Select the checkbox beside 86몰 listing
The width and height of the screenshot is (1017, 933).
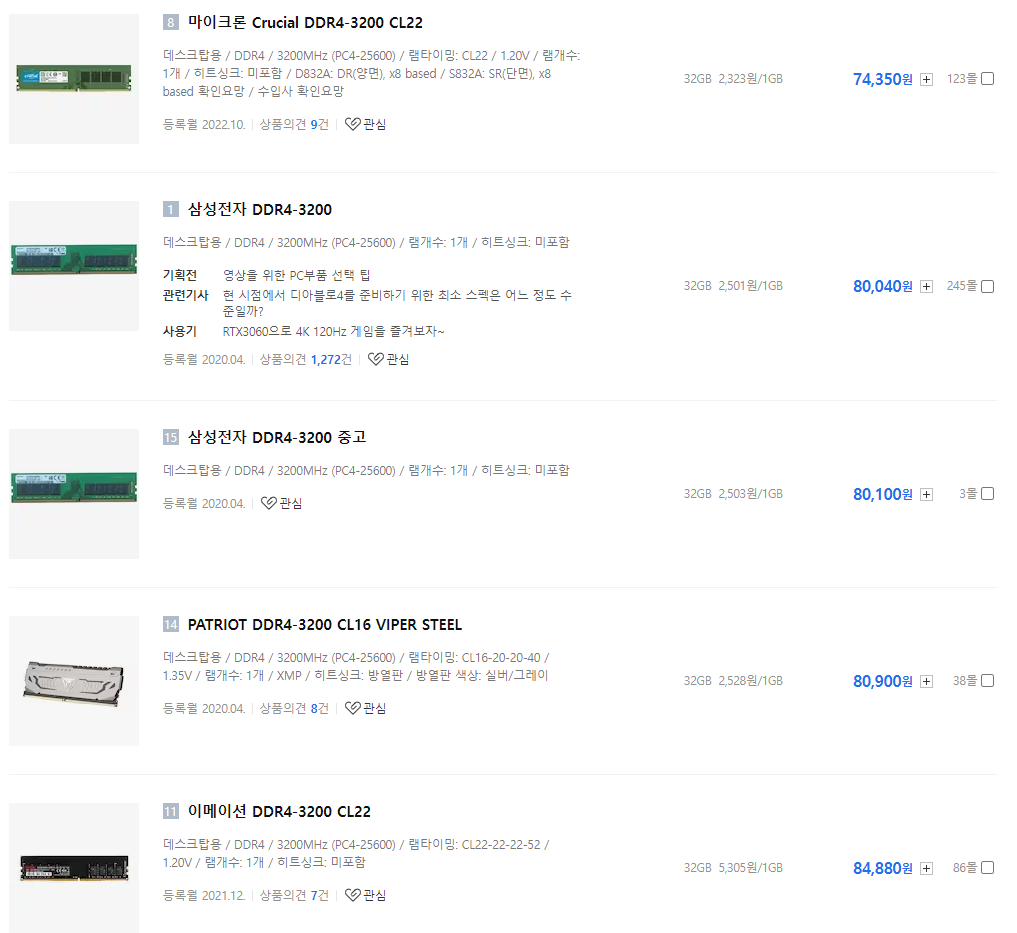[987, 867]
